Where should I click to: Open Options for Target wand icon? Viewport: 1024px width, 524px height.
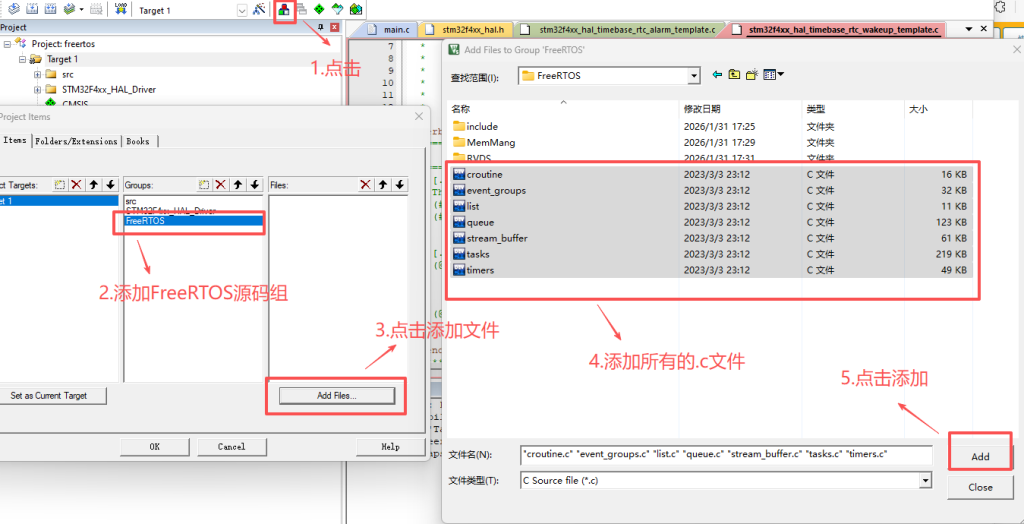pos(259,10)
